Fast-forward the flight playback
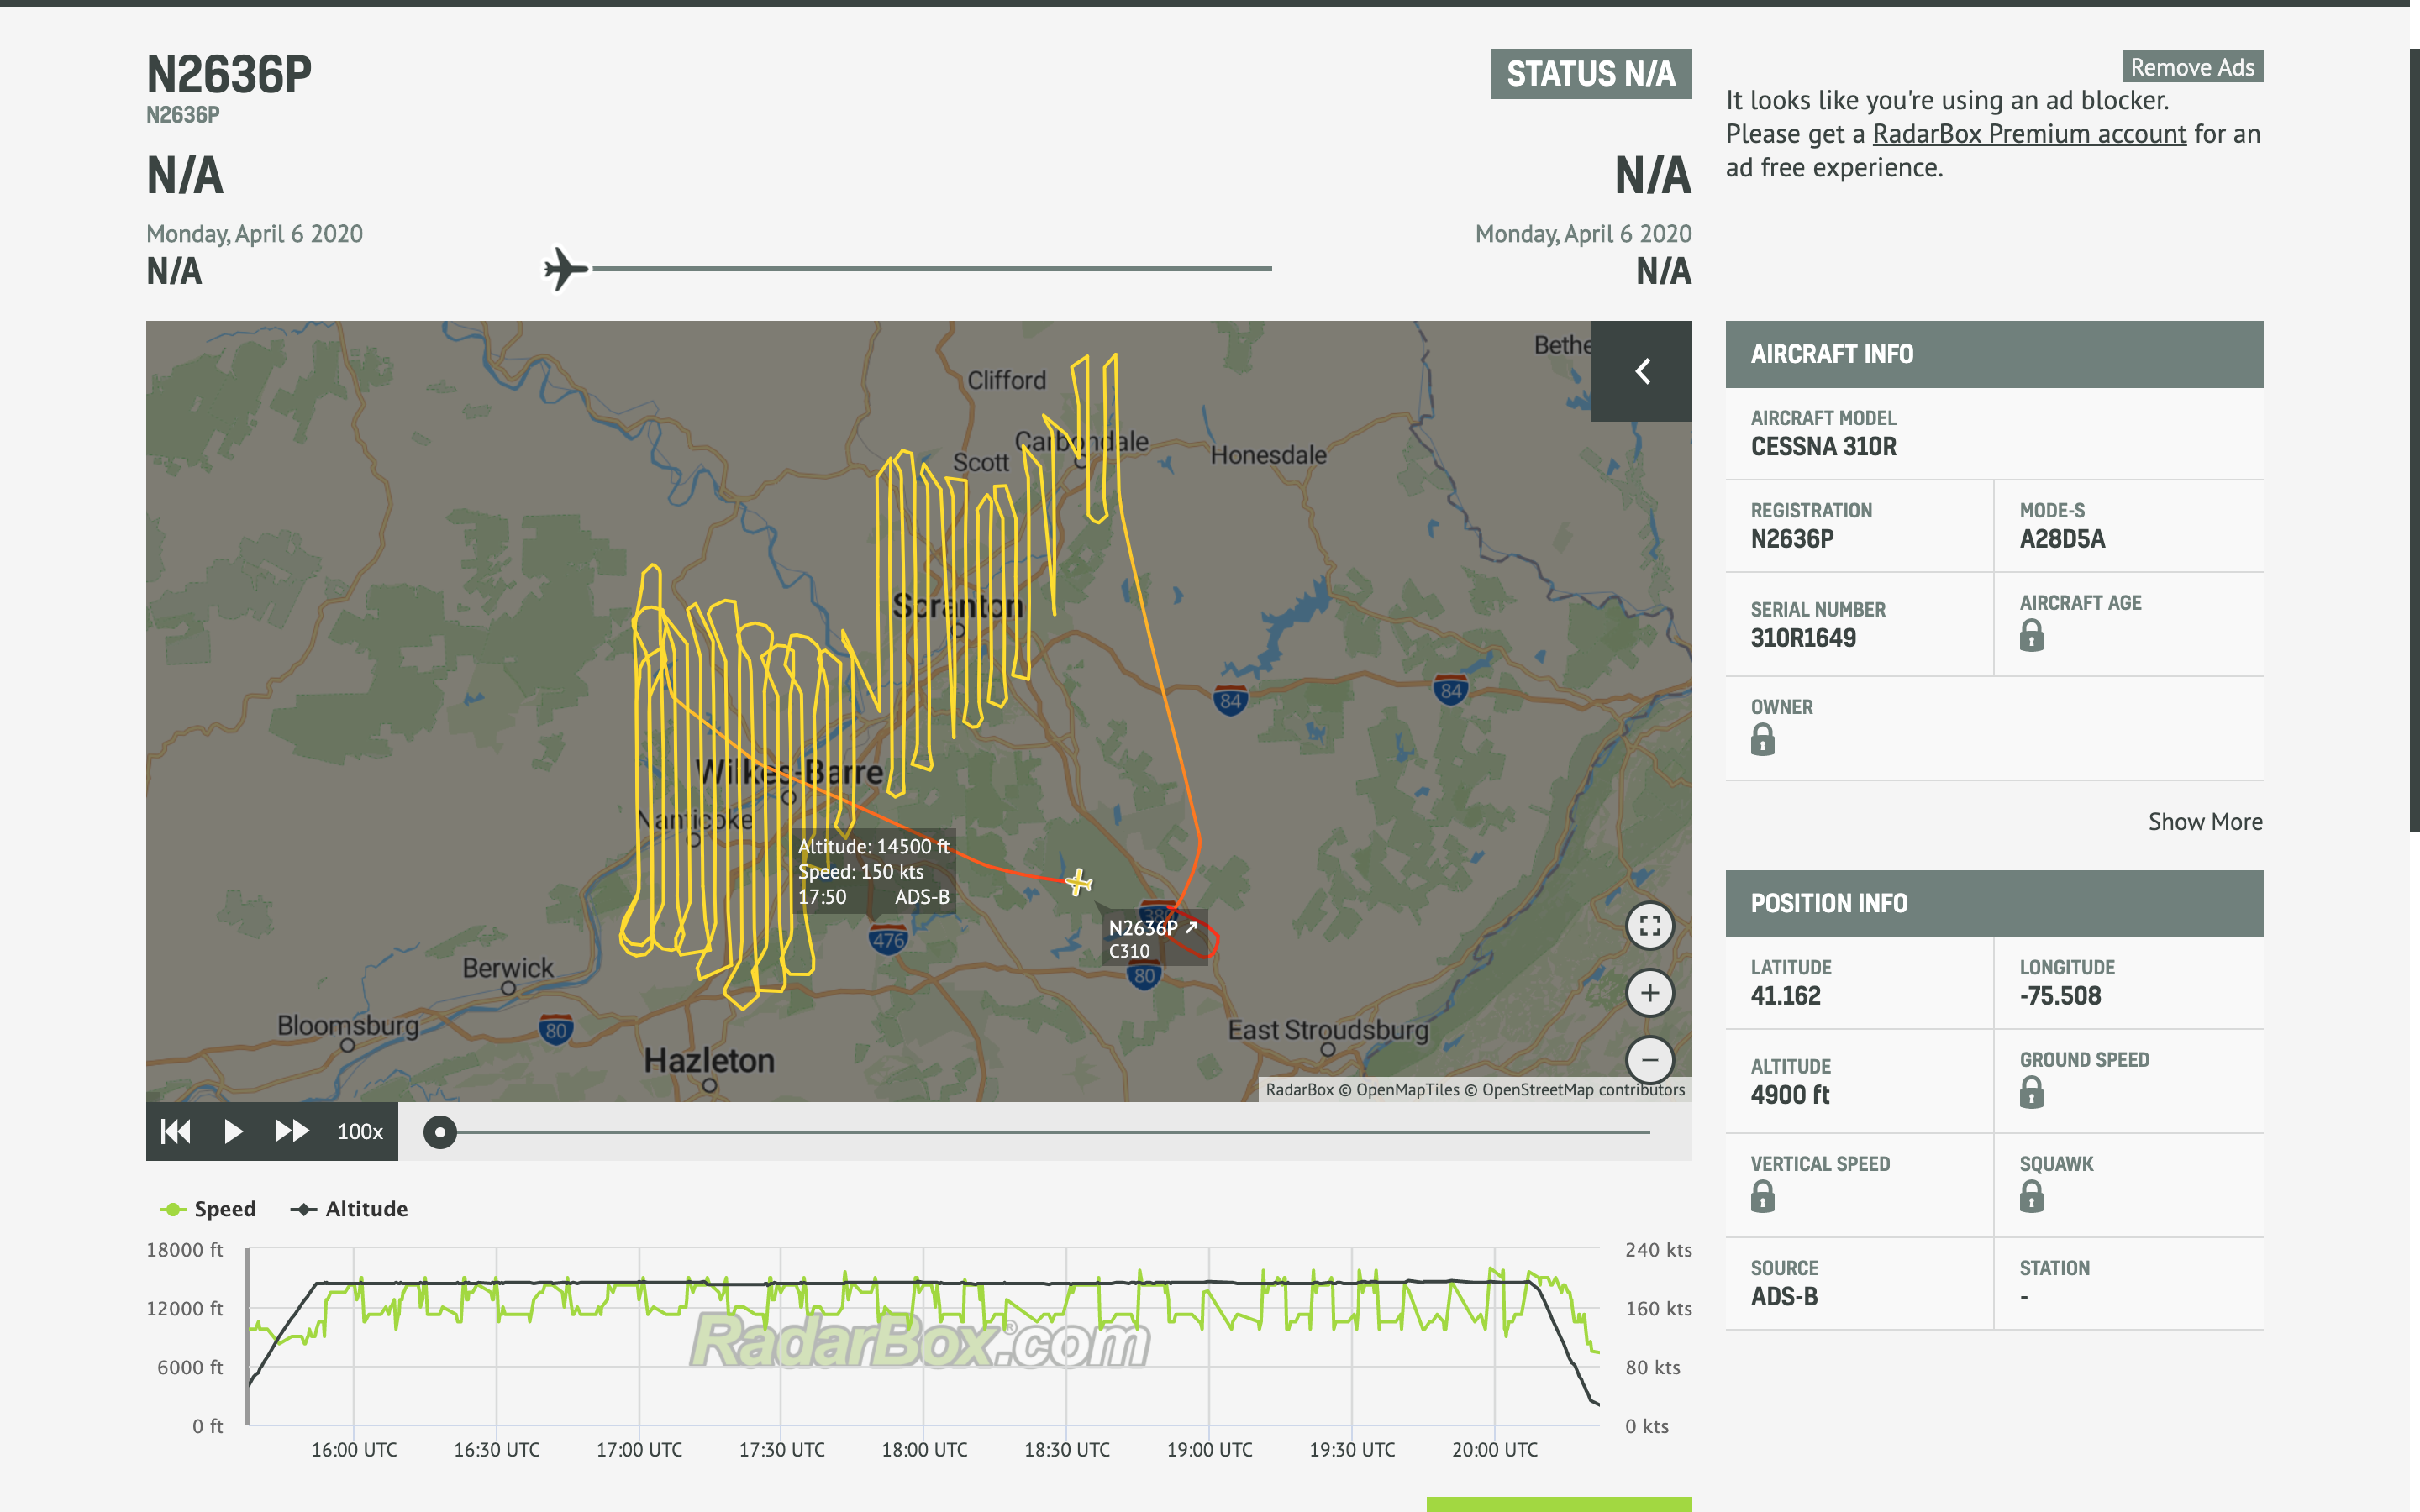The image size is (2420, 1512). coord(291,1131)
